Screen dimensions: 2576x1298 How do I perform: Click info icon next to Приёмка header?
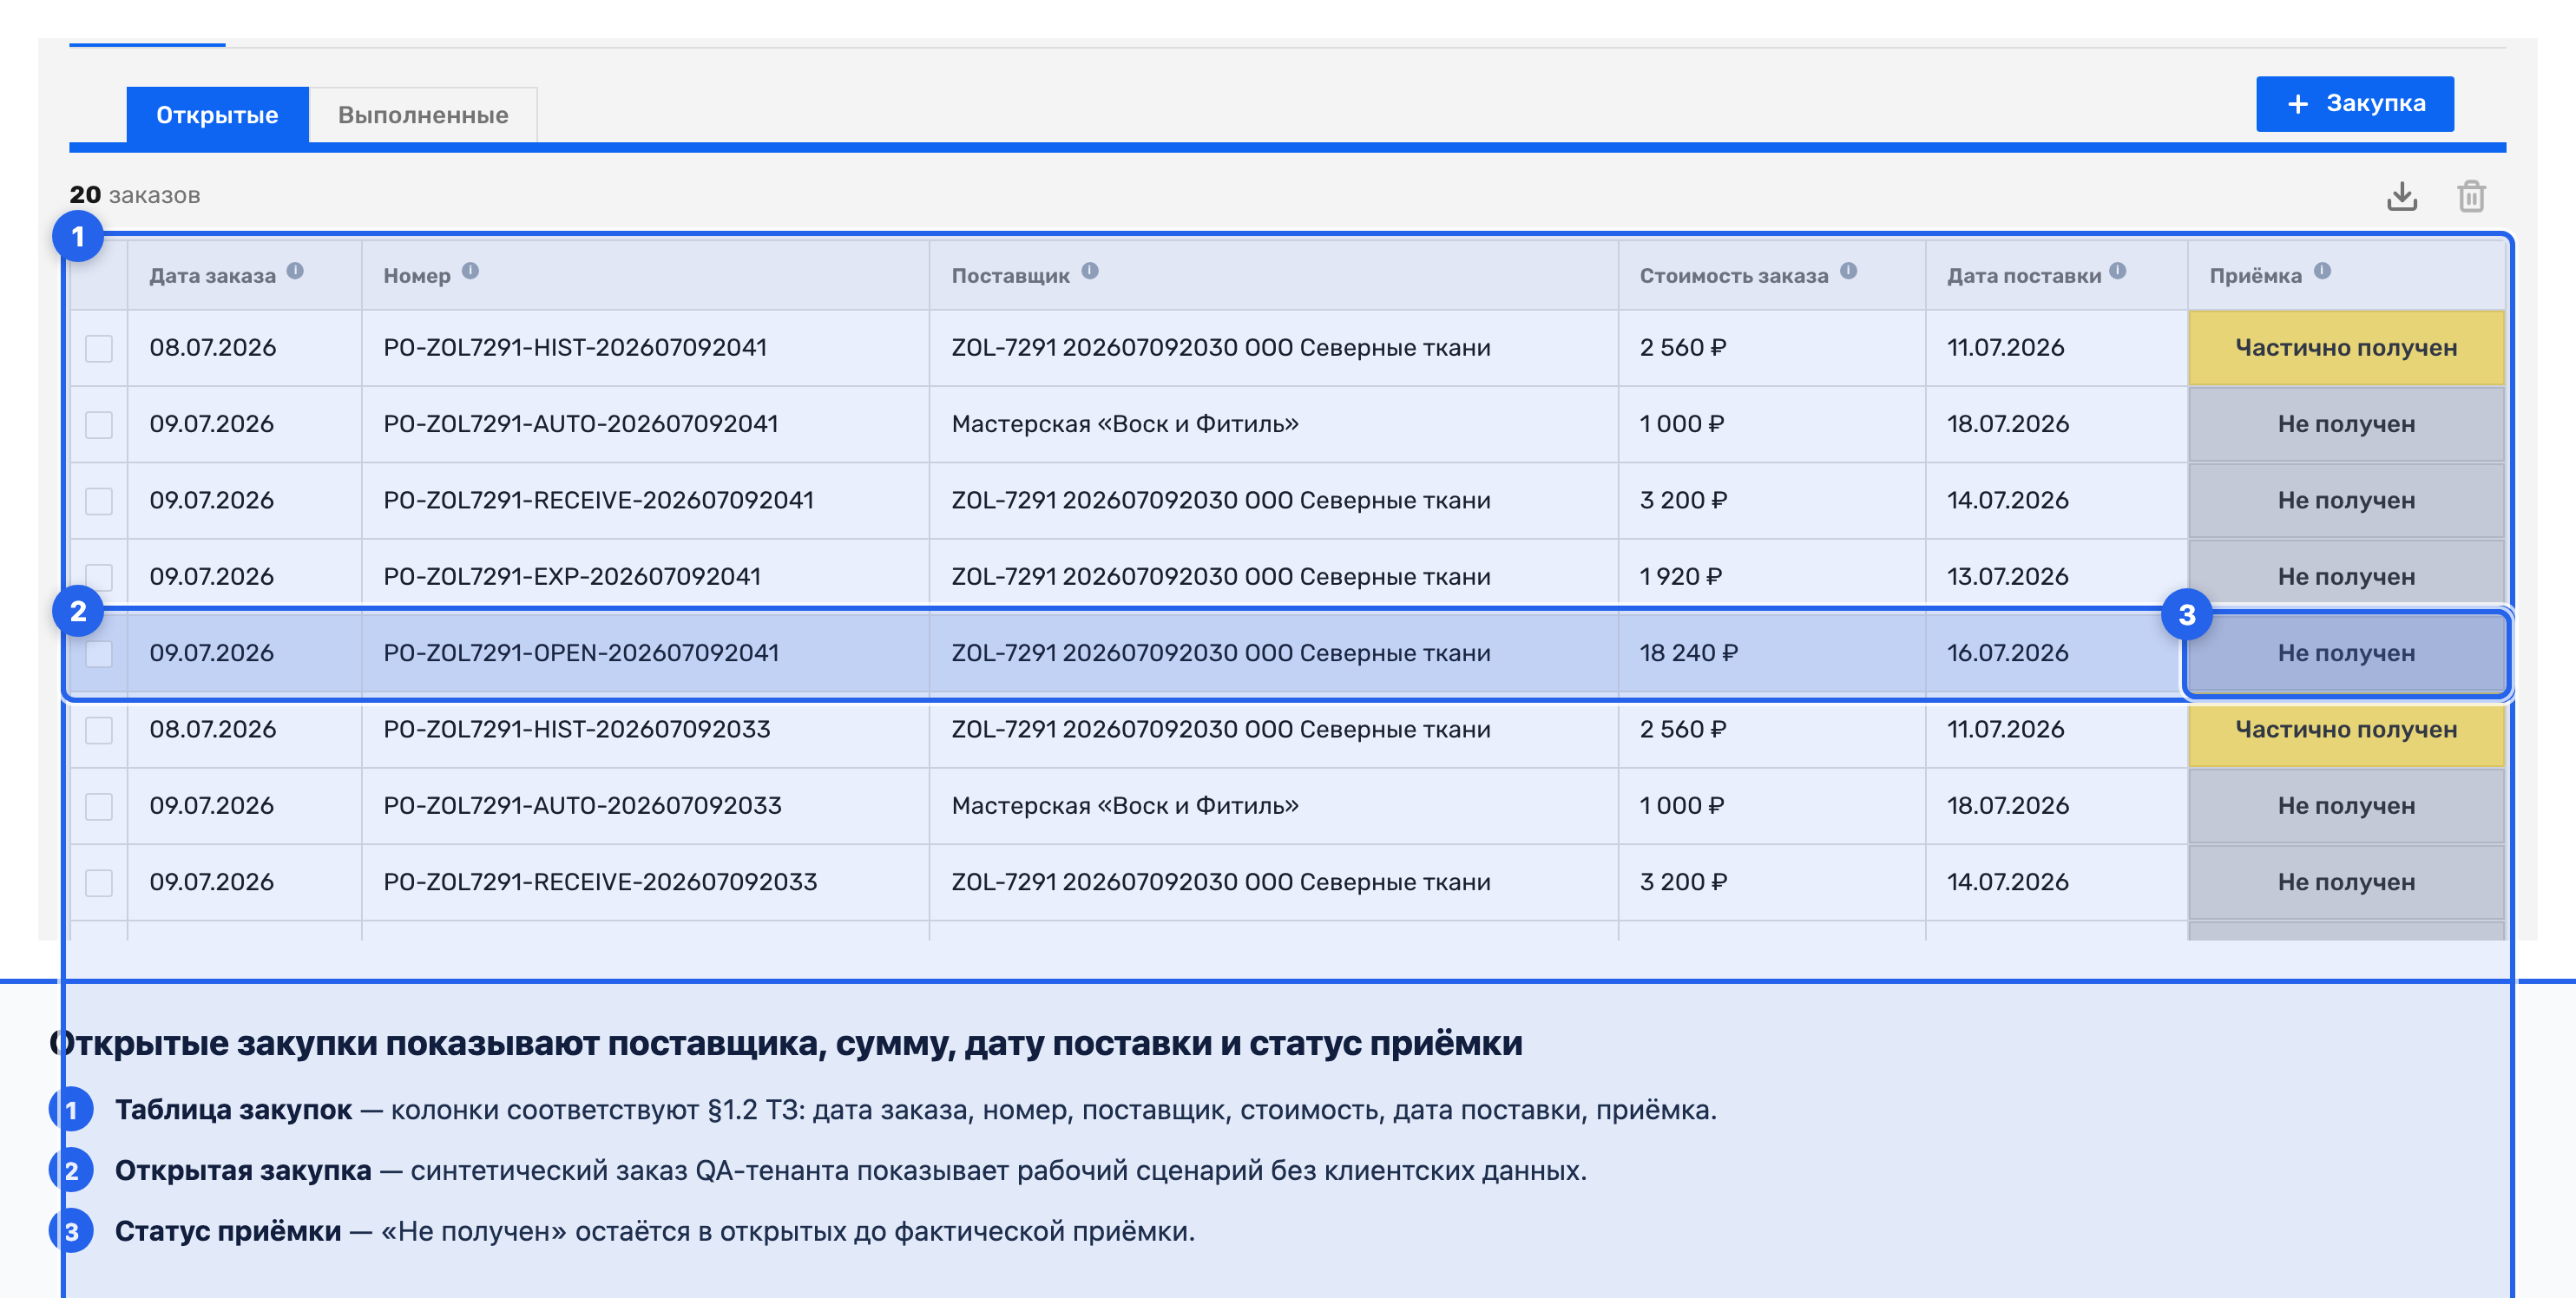pos(2322,271)
